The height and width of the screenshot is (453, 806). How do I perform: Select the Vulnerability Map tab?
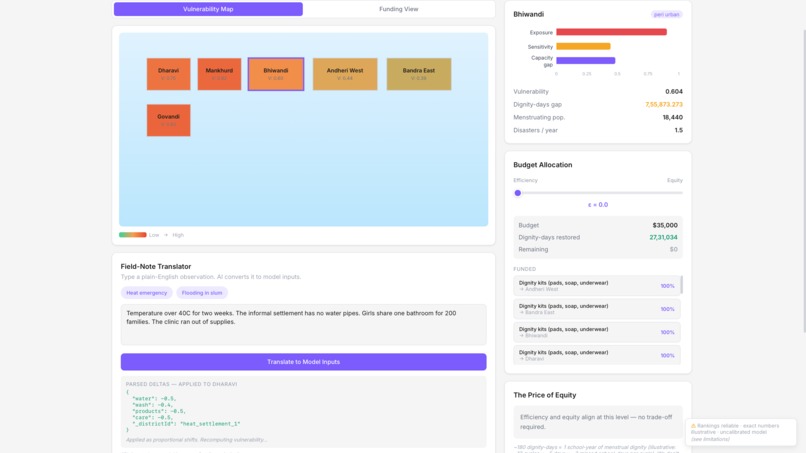[x=208, y=9]
